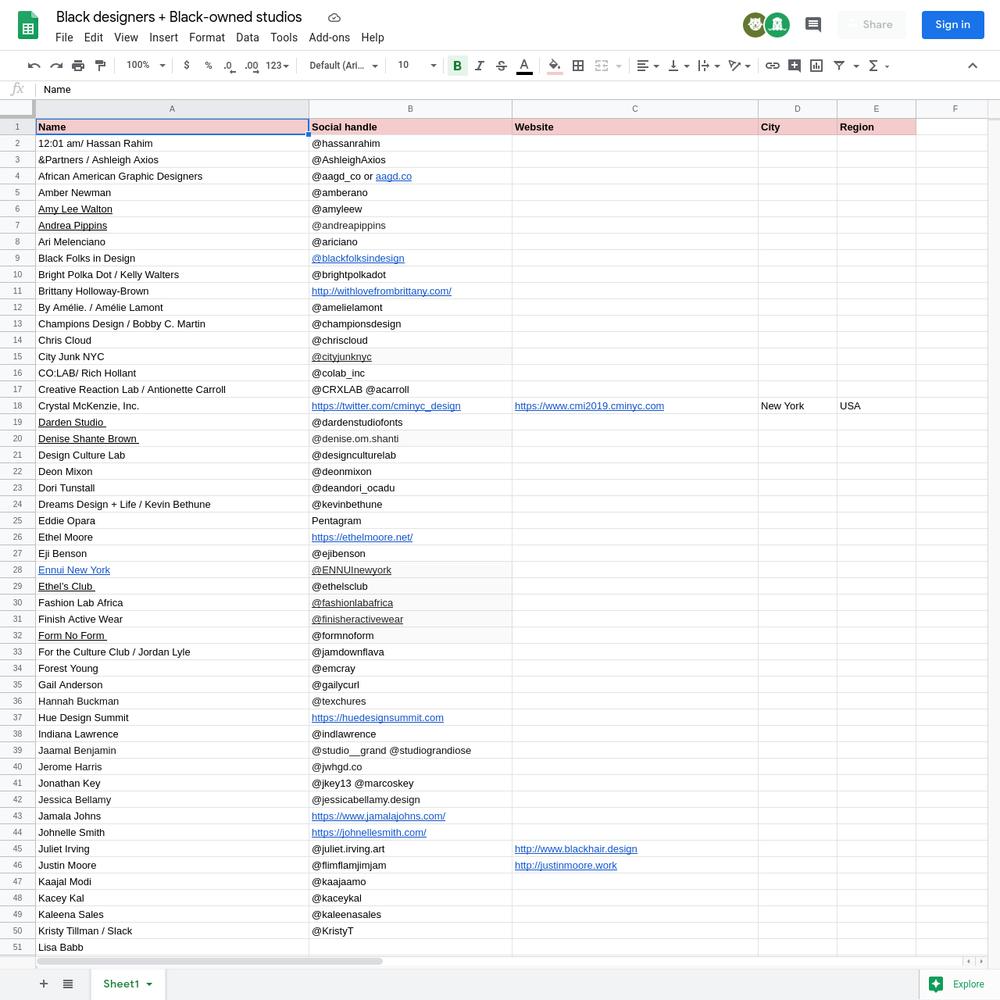The width and height of the screenshot is (1000, 1000).
Task: Increase decimal places
Action: [251, 66]
